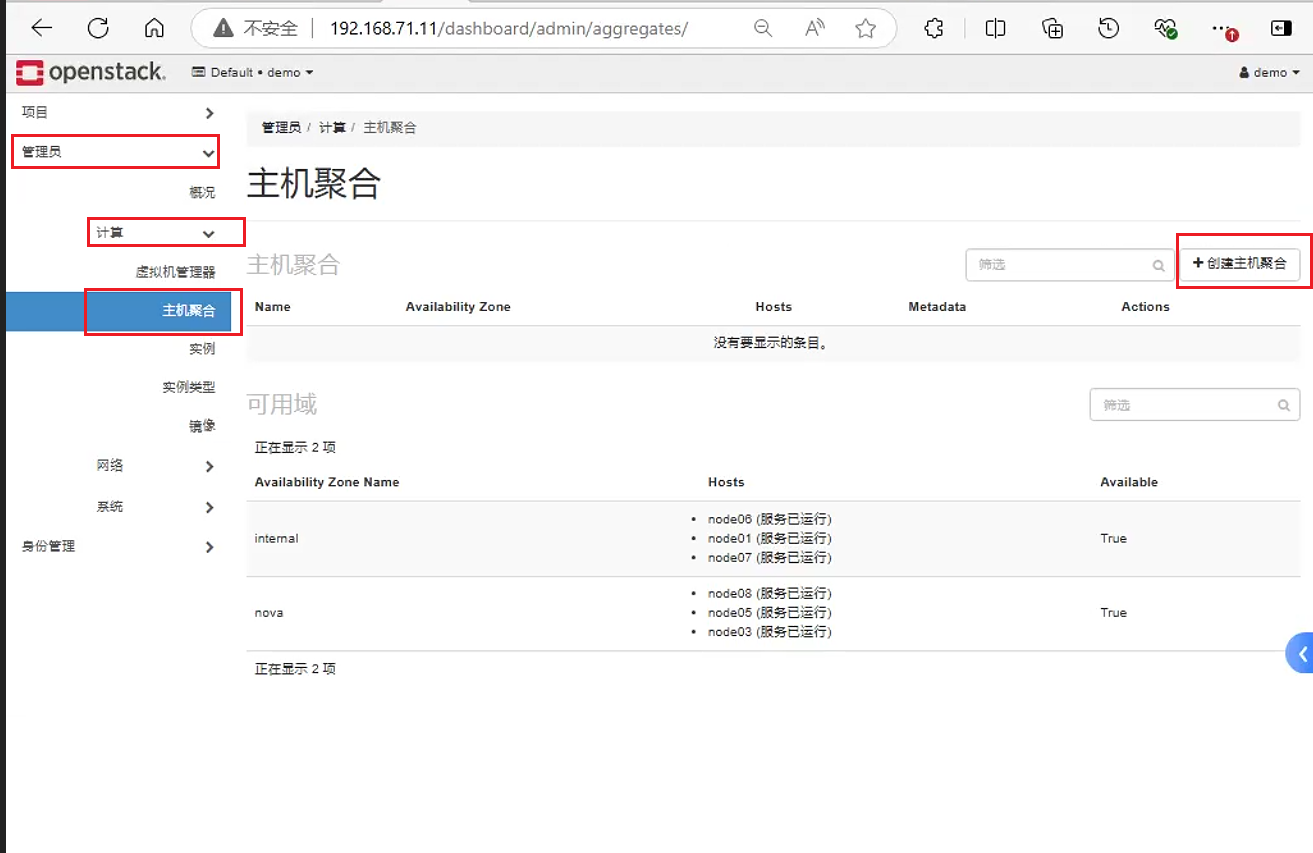Viewport: 1313px width, 853px height.
Task: Click the internal availability zone name
Action: (277, 539)
